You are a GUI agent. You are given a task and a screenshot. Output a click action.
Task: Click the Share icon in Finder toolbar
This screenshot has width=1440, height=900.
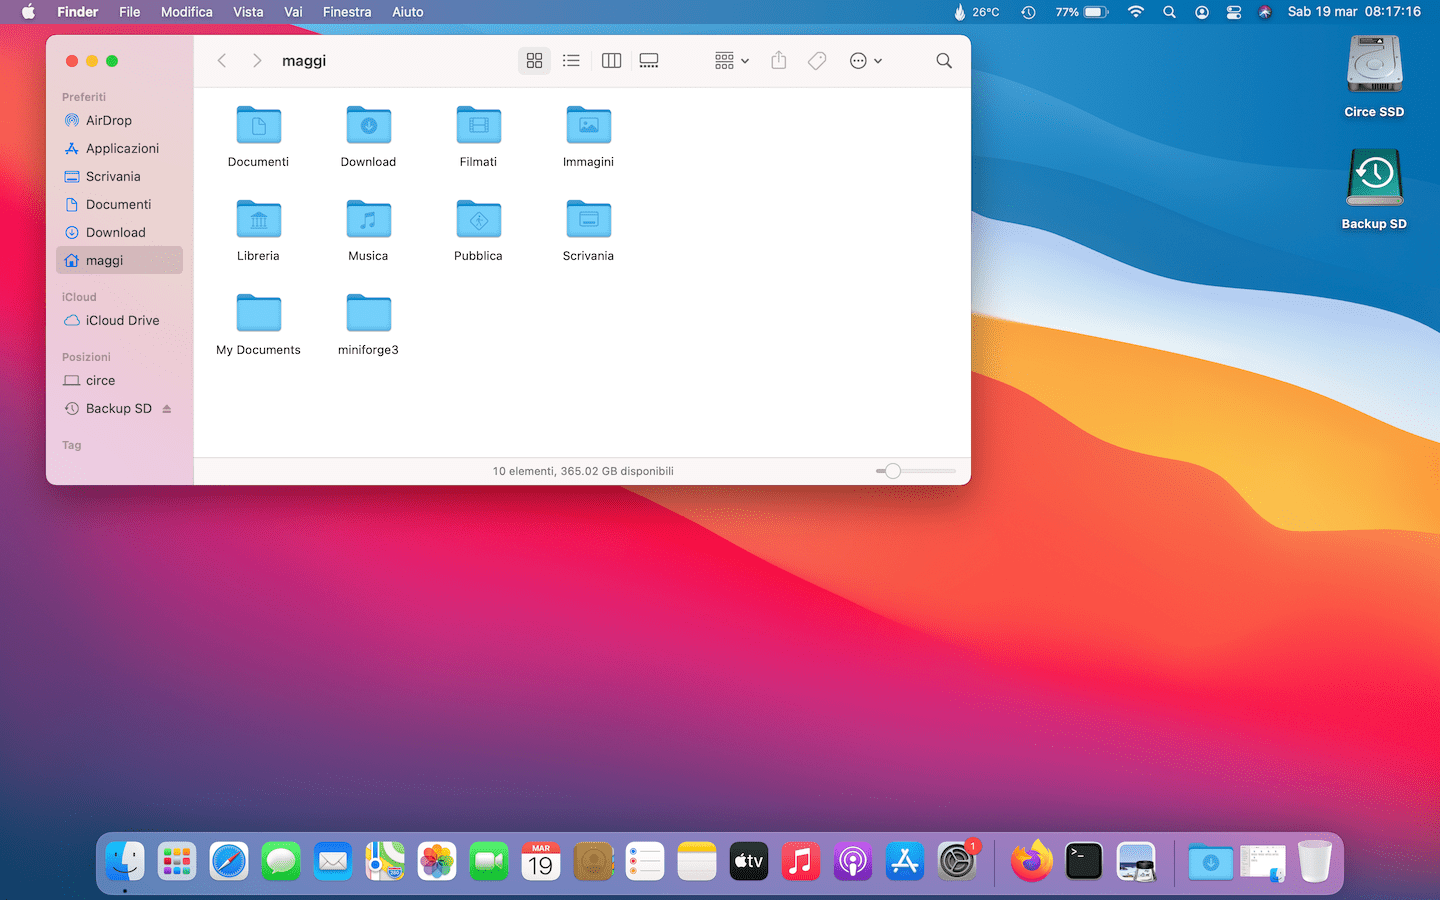pos(779,61)
